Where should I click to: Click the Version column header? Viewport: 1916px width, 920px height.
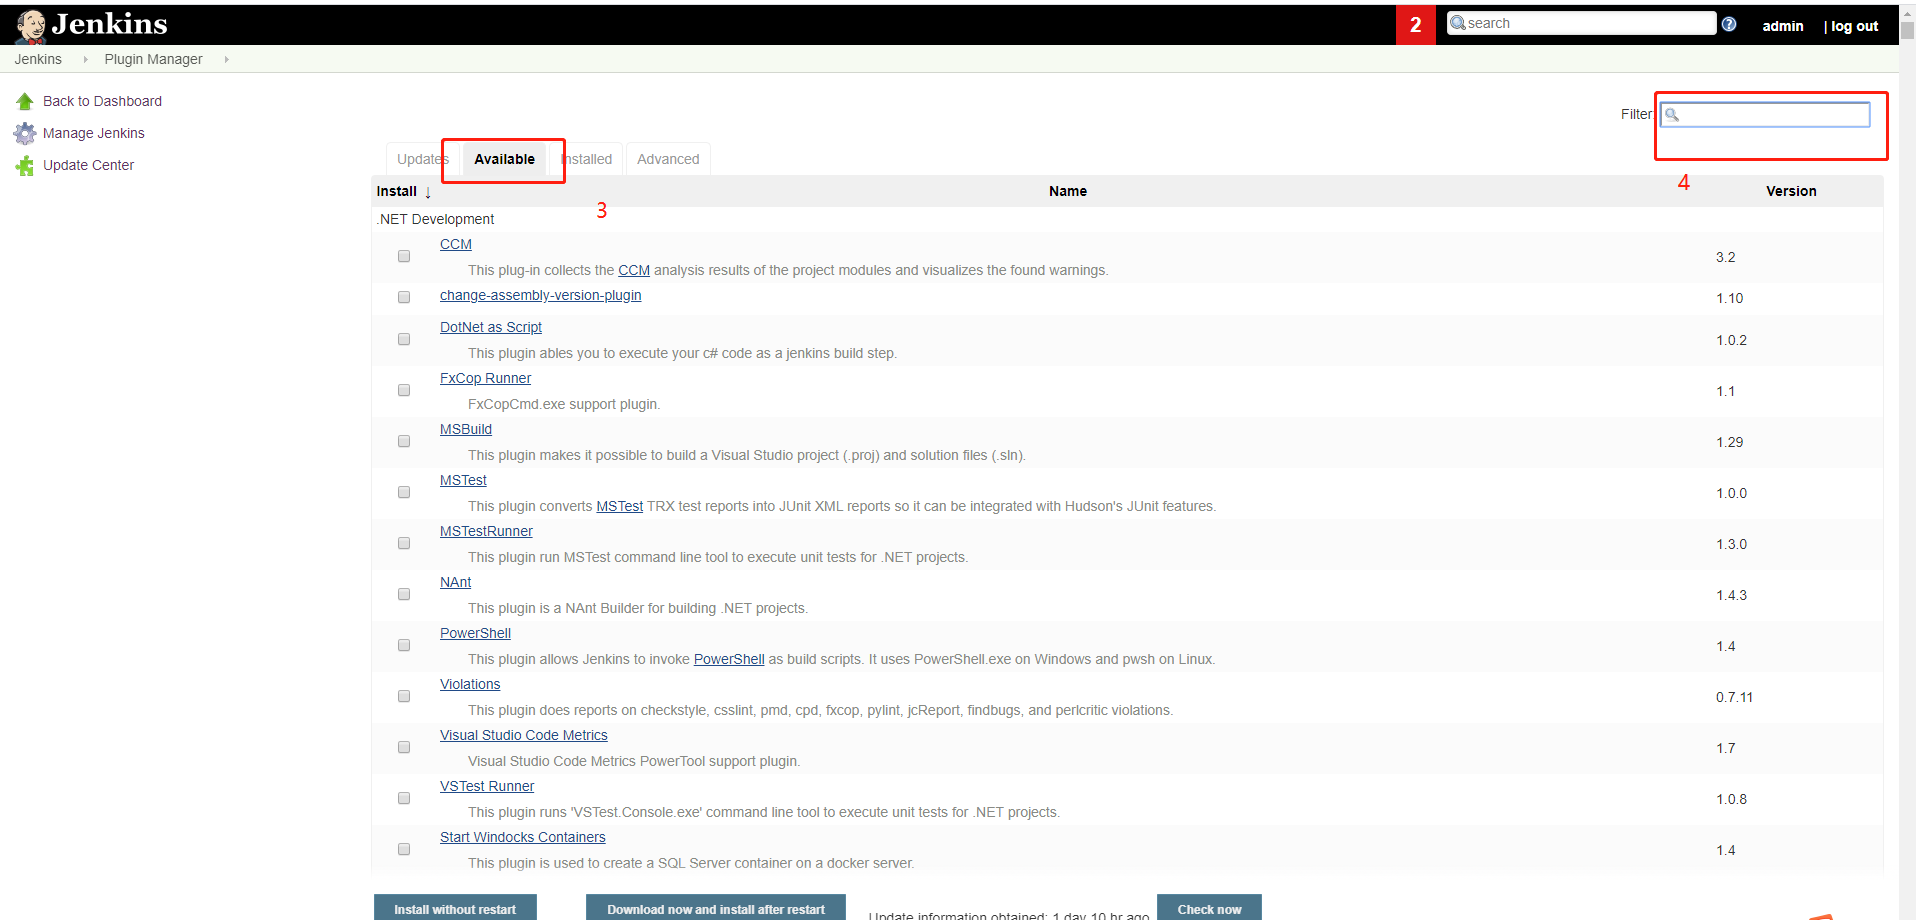(x=1791, y=191)
